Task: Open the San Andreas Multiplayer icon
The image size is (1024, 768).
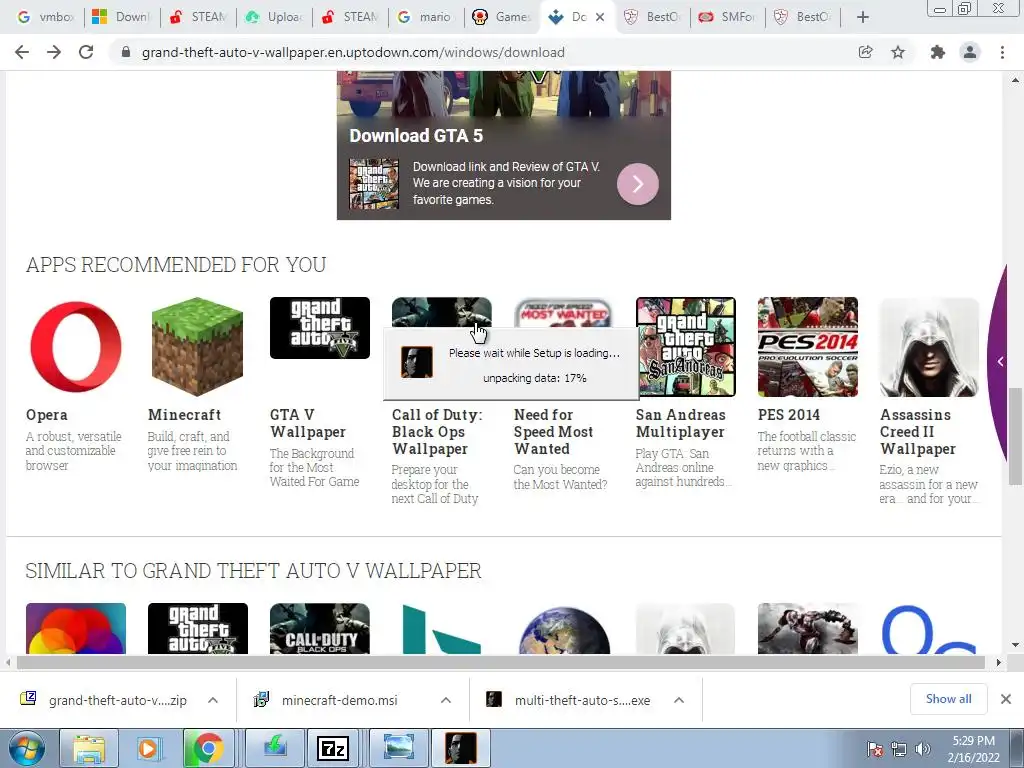Action: click(686, 347)
